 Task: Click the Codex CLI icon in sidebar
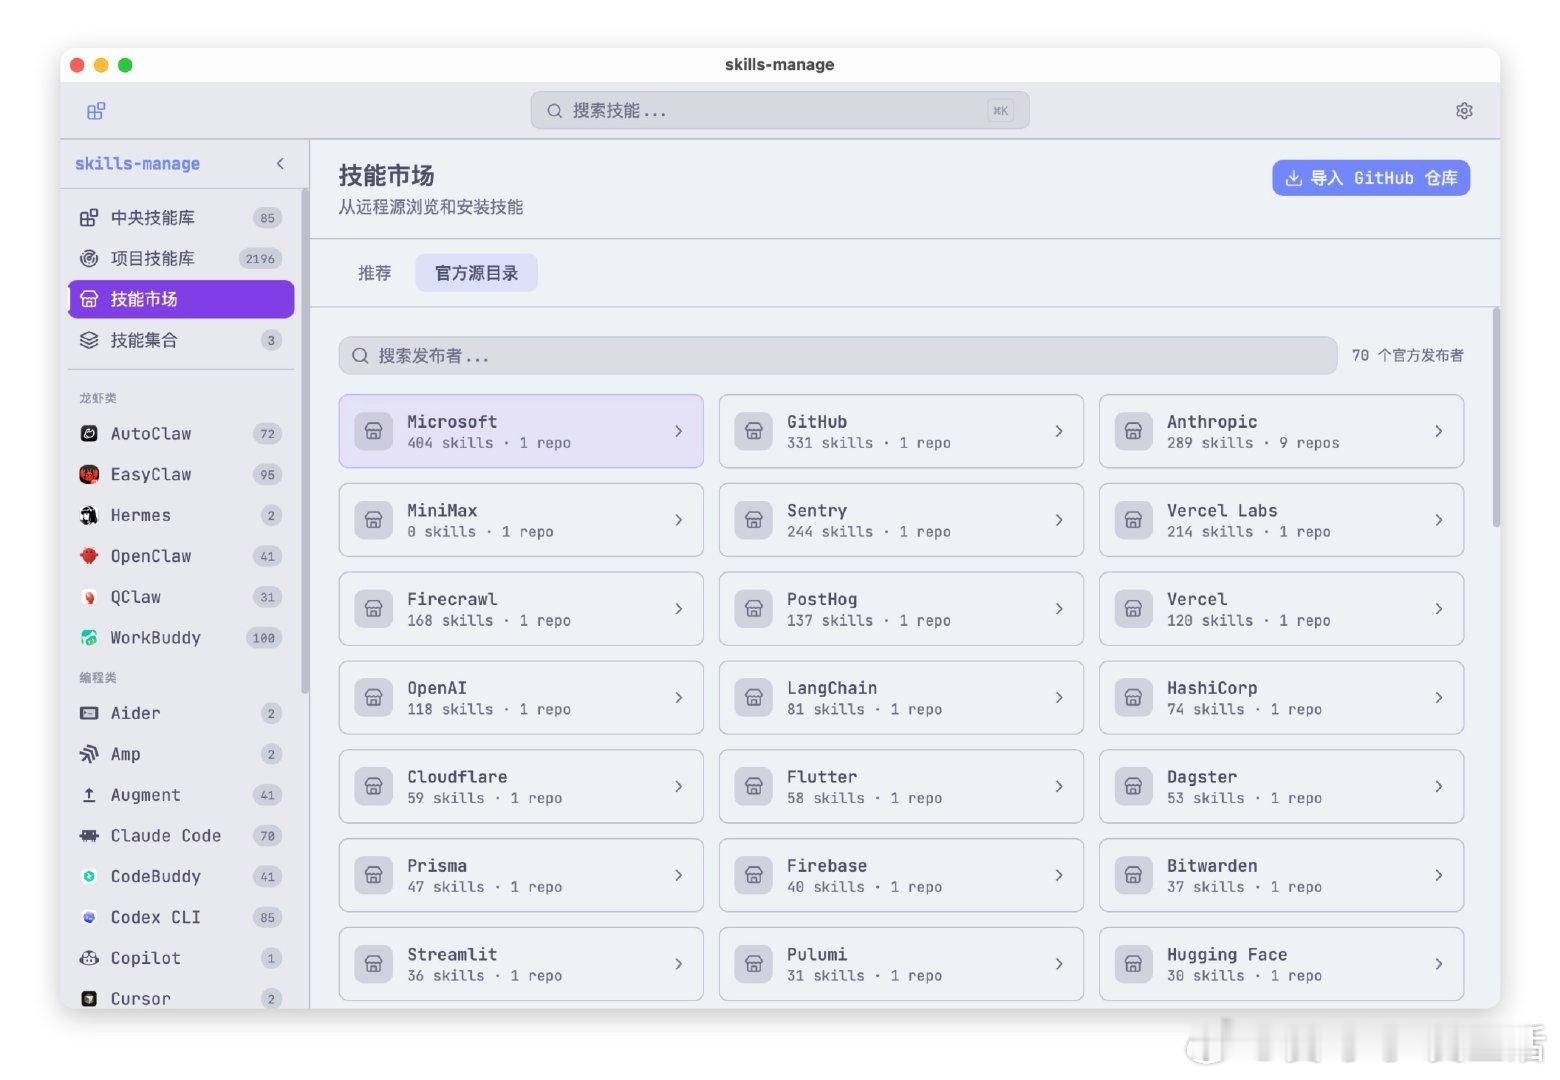click(89, 917)
